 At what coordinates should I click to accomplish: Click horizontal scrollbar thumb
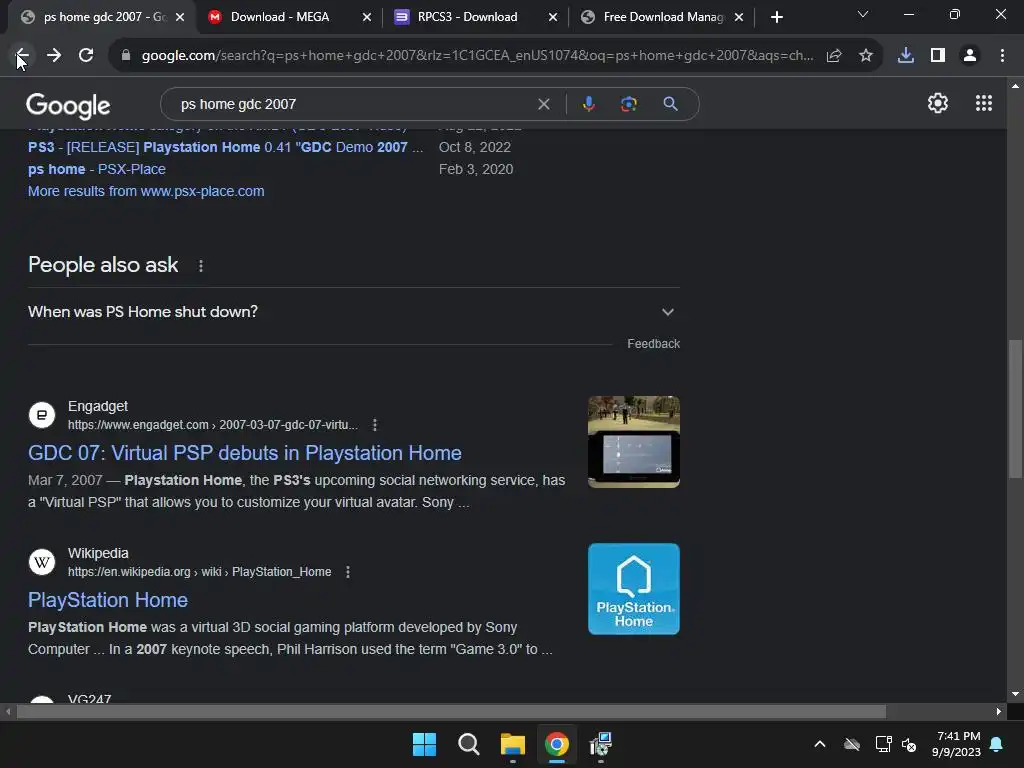tap(451, 712)
